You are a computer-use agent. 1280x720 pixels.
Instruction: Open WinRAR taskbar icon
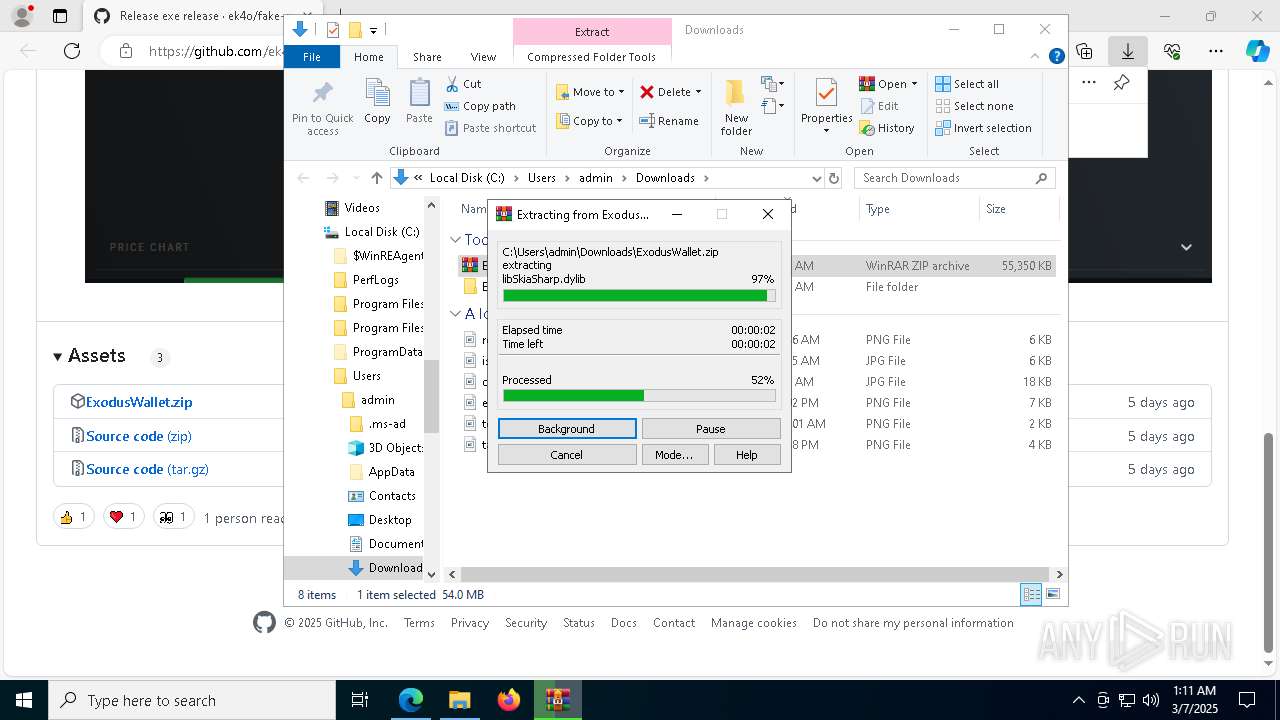(558, 700)
